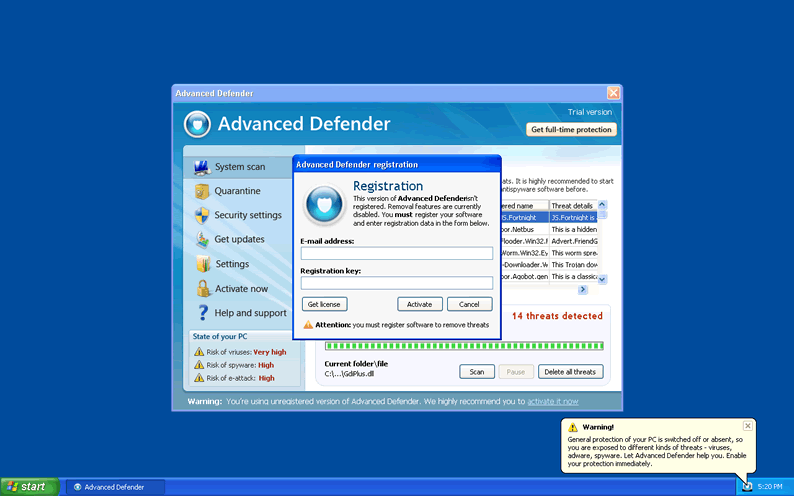
Task: Click in the E-mail address field
Action: pyautogui.click(x=396, y=254)
